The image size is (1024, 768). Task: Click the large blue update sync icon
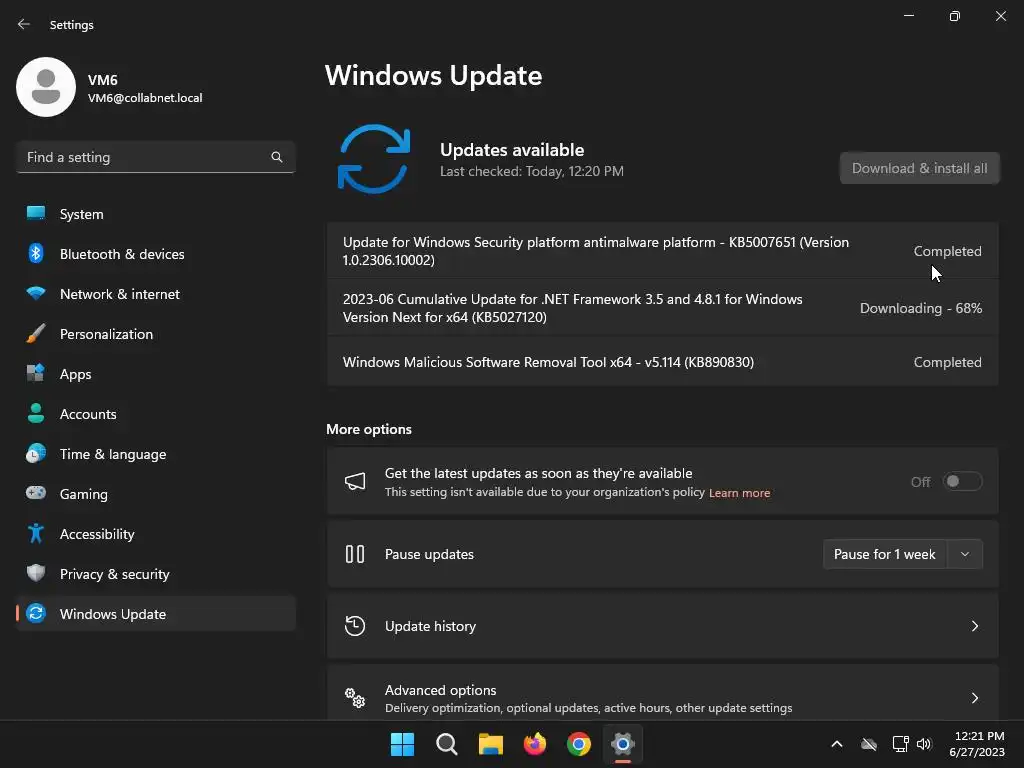tap(374, 159)
